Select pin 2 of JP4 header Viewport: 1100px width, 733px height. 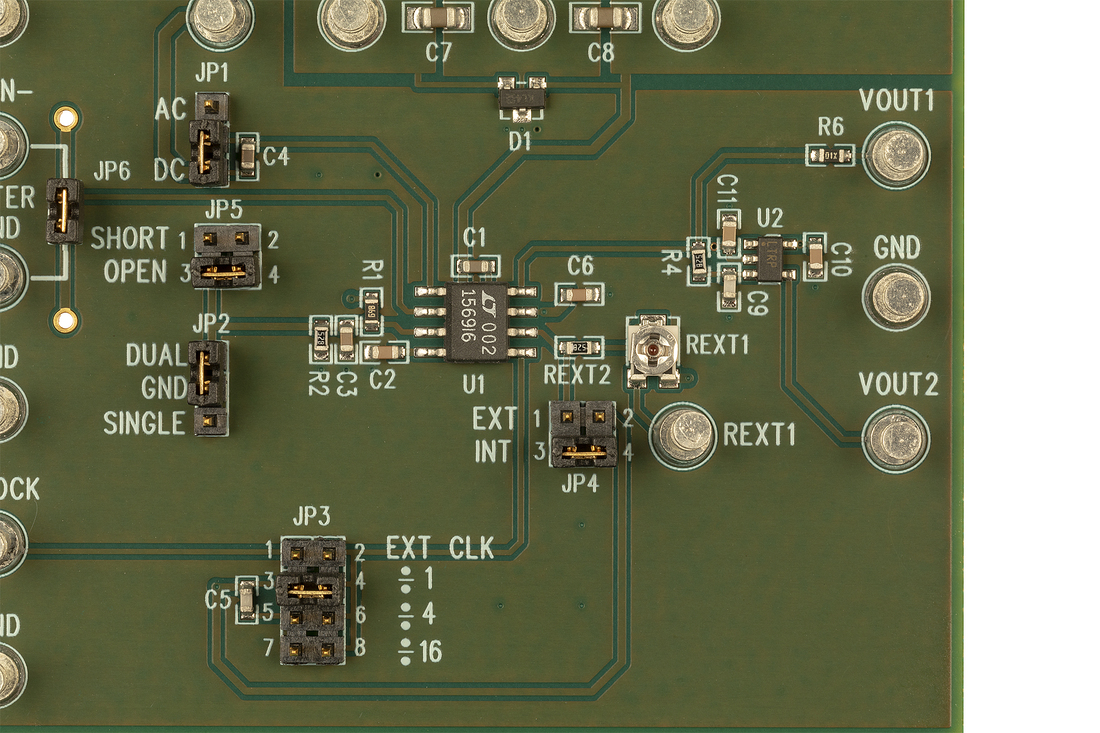600,417
